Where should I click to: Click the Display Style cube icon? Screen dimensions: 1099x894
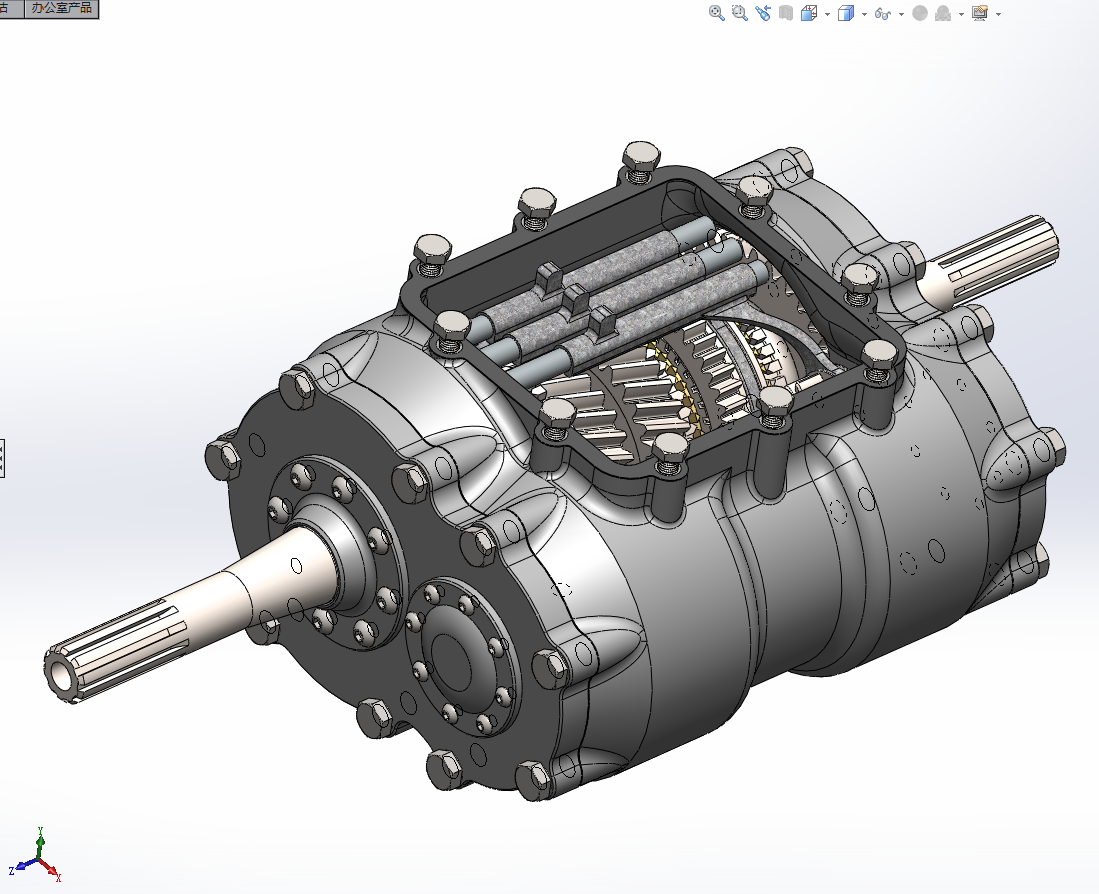click(846, 13)
